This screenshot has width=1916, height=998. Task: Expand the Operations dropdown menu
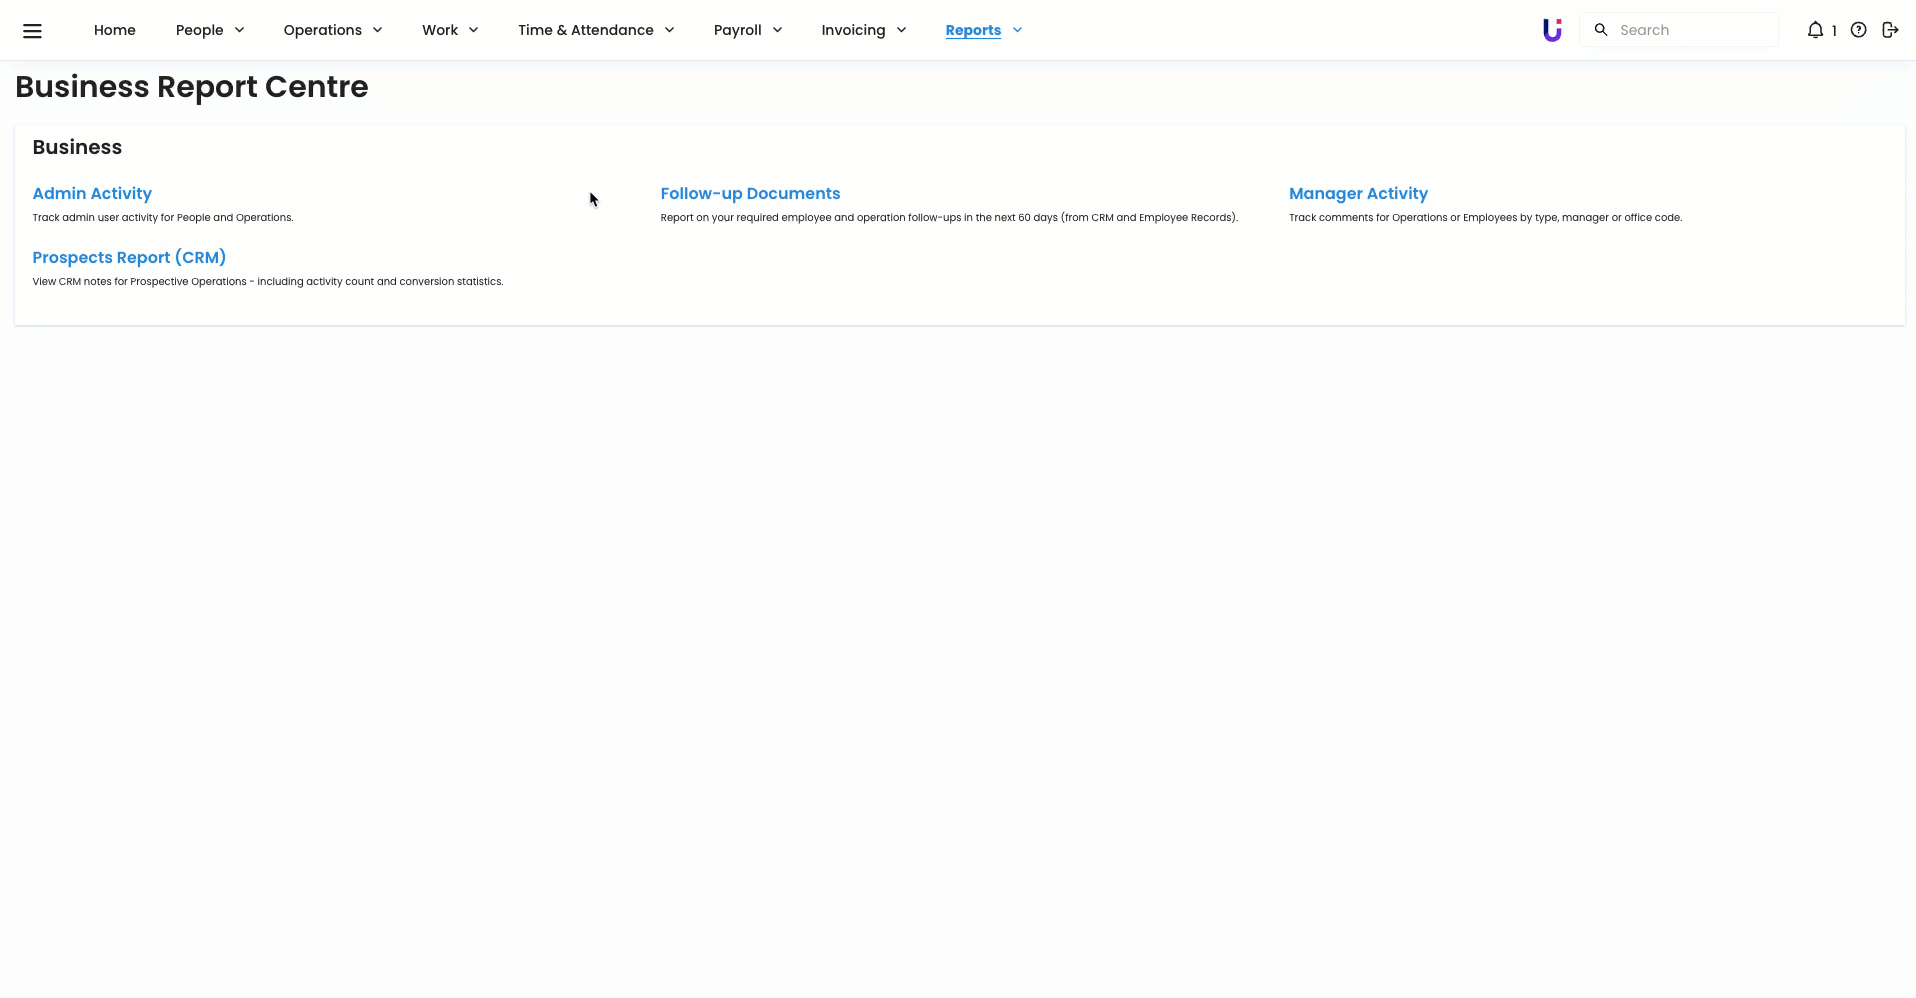(x=332, y=30)
